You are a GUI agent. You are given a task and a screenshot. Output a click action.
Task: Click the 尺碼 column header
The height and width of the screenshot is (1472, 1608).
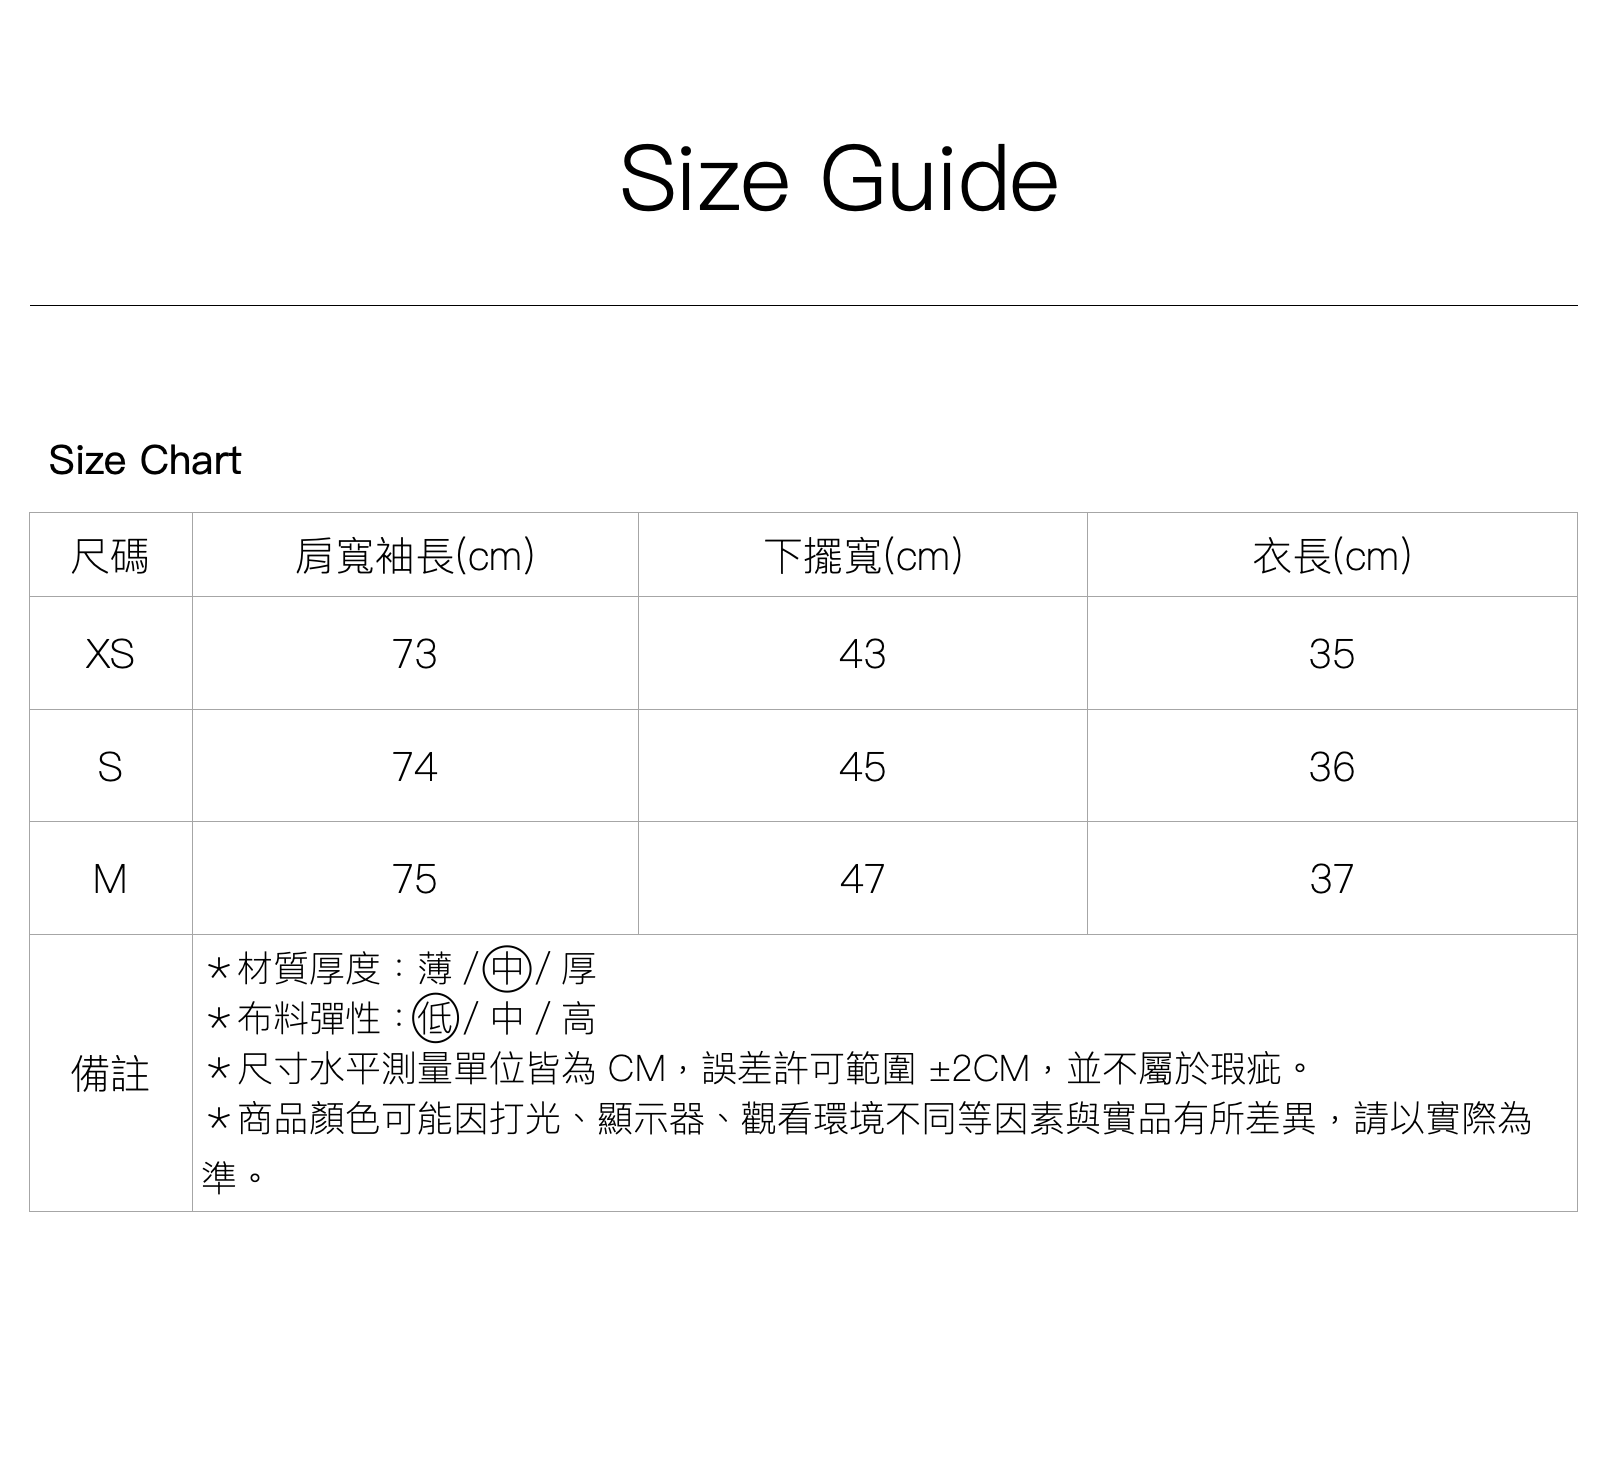click(110, 556)
